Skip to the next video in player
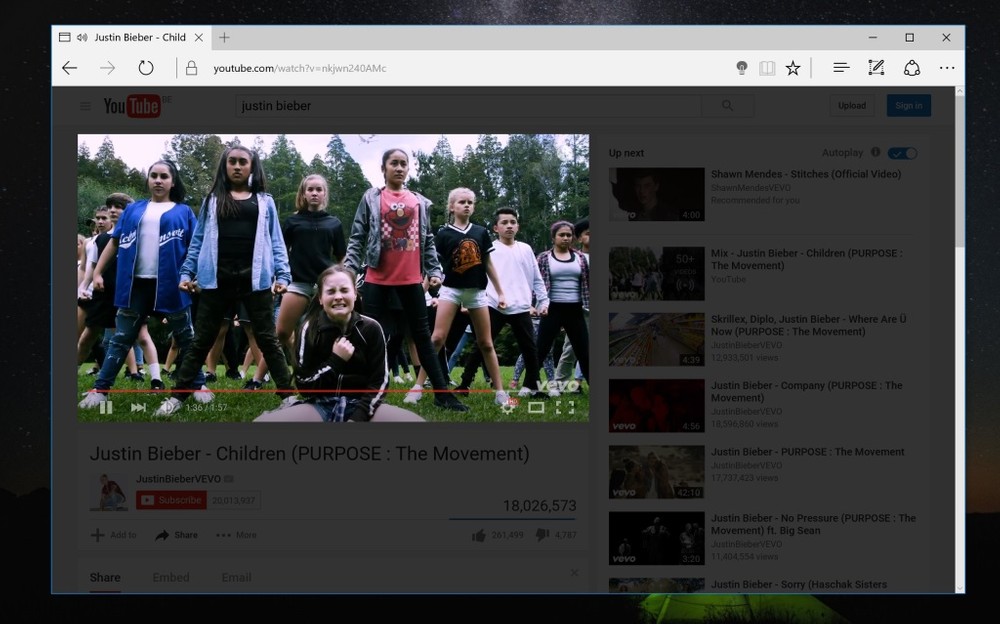Viewport: 1000px width, 624px height. [x=138, y=407]
